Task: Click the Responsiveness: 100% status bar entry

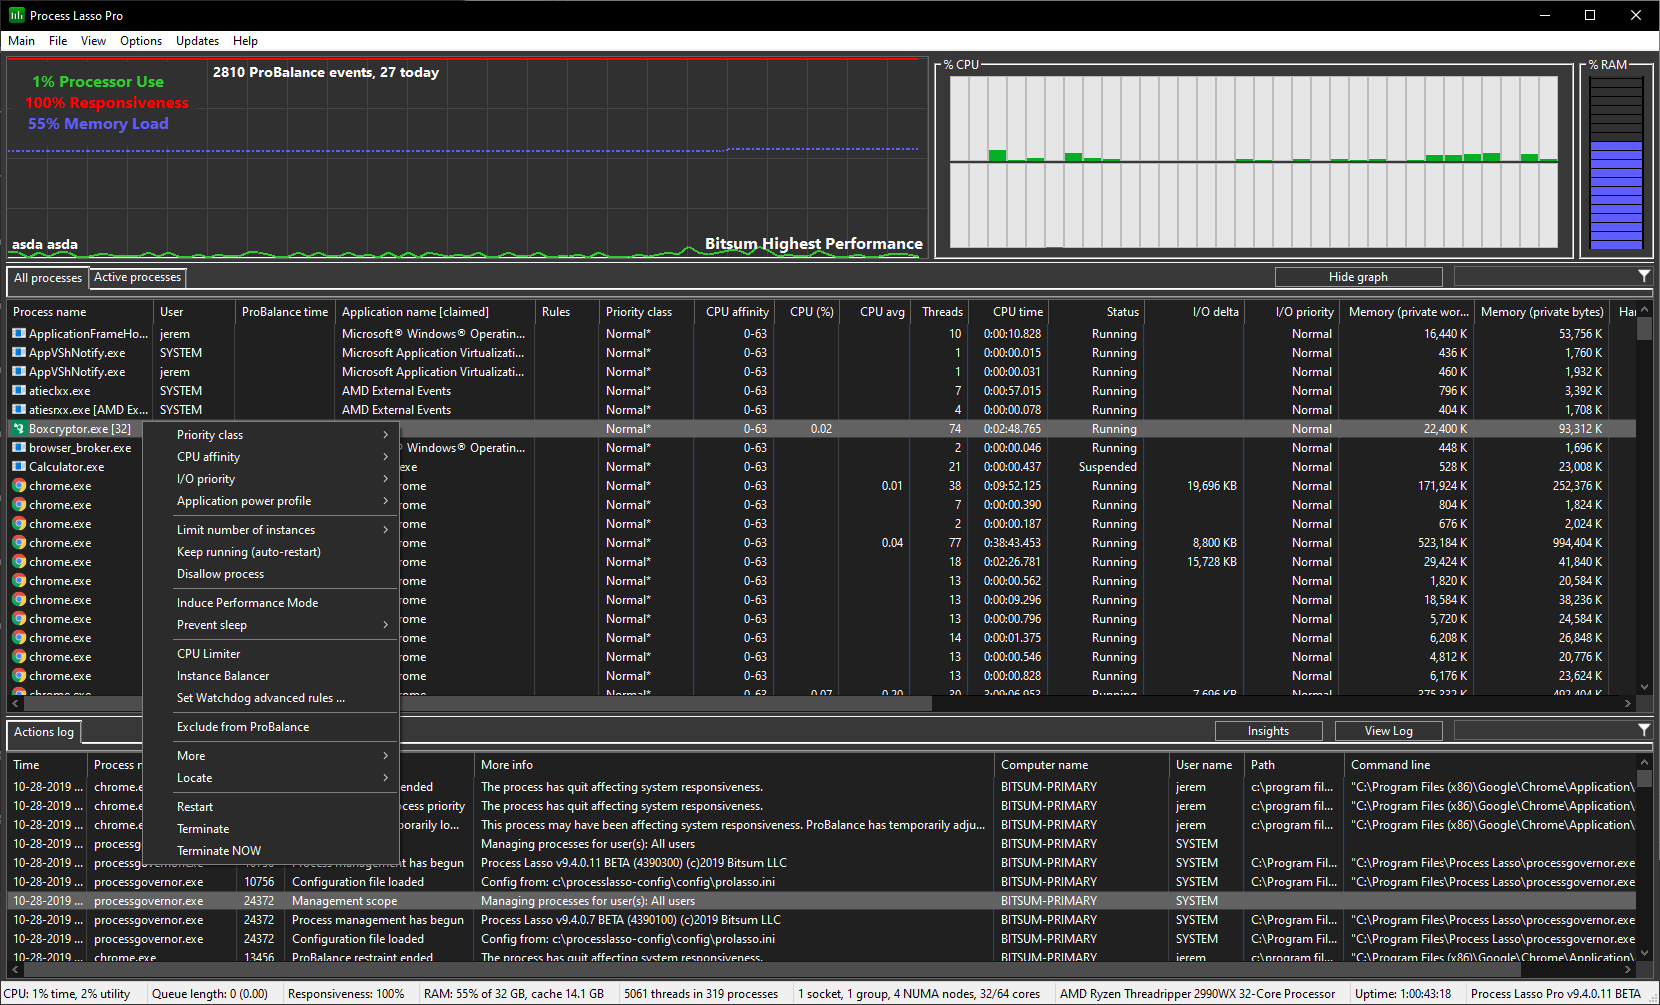Action: [x=346, y=994]
